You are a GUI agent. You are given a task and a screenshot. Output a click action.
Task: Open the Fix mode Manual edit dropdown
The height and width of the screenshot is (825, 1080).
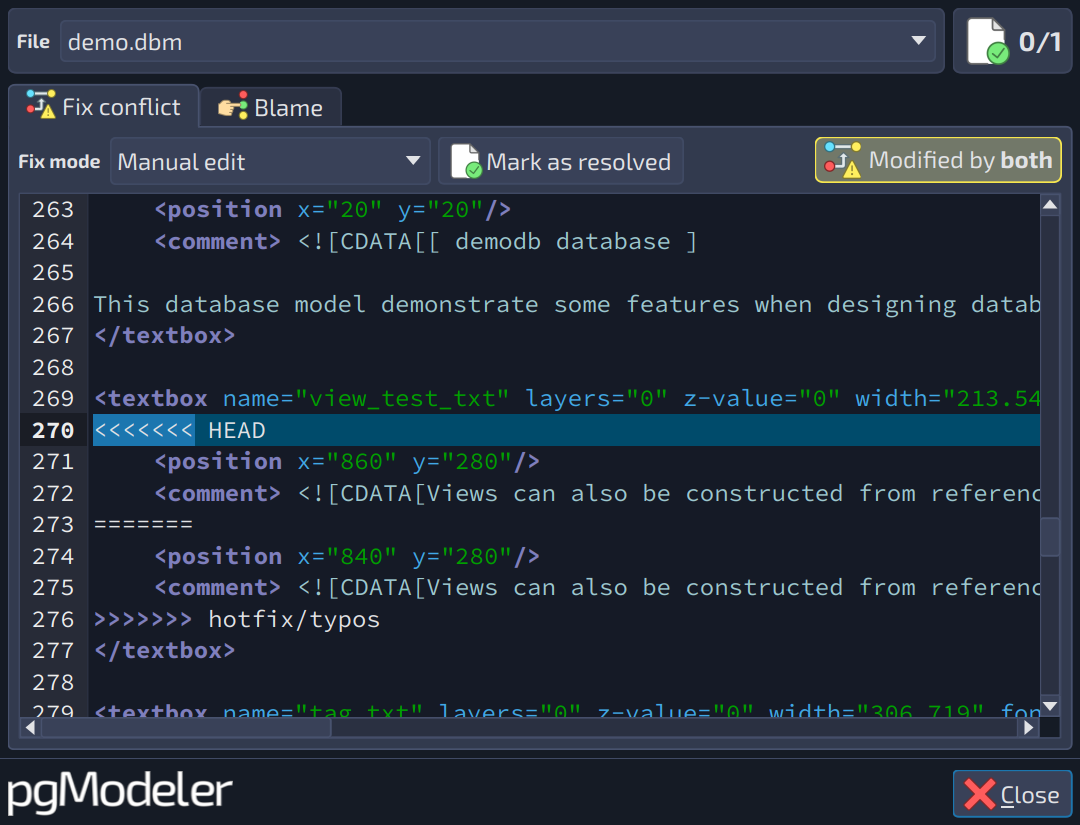coord(270,161)
